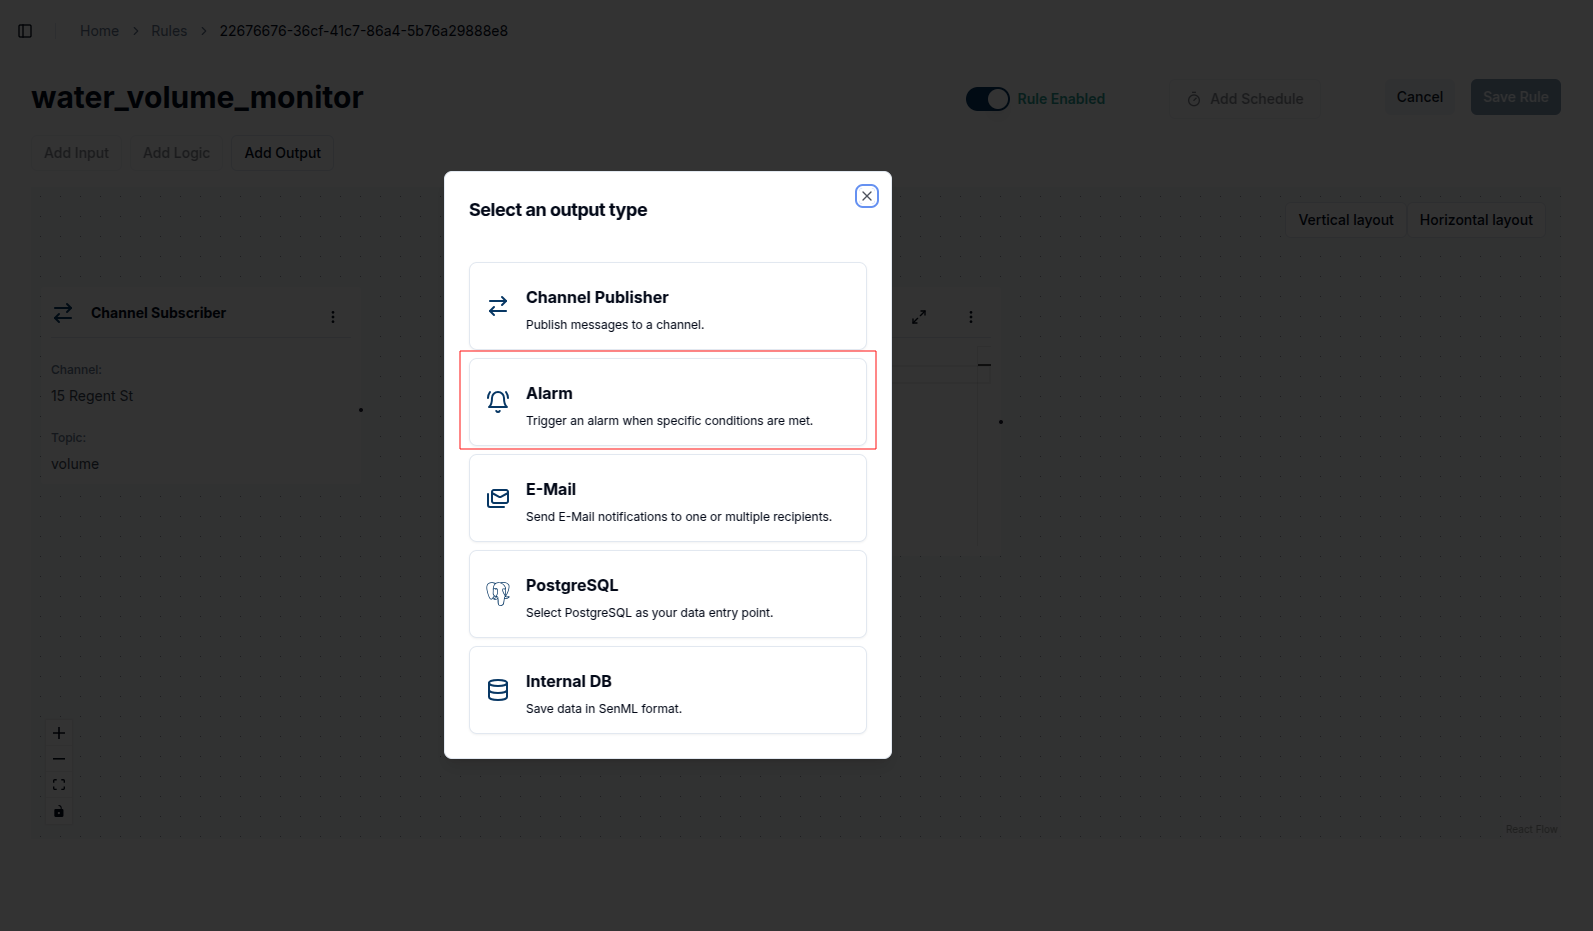Zoom in on the flow canvas
This screenshot has width=1593, height=931.
click(59, 733)
